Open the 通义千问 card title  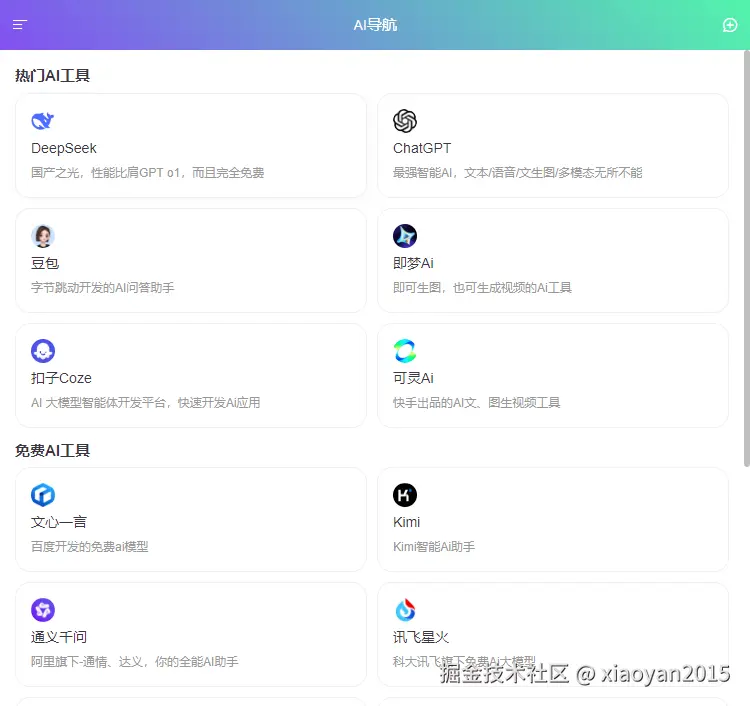click(x=59, y=637)
